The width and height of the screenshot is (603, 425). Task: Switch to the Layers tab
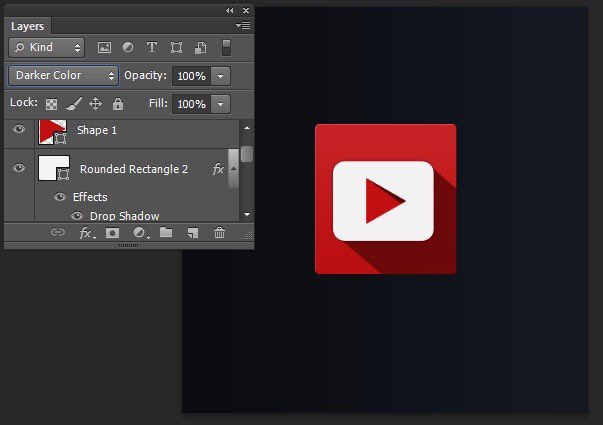(28, 26)
